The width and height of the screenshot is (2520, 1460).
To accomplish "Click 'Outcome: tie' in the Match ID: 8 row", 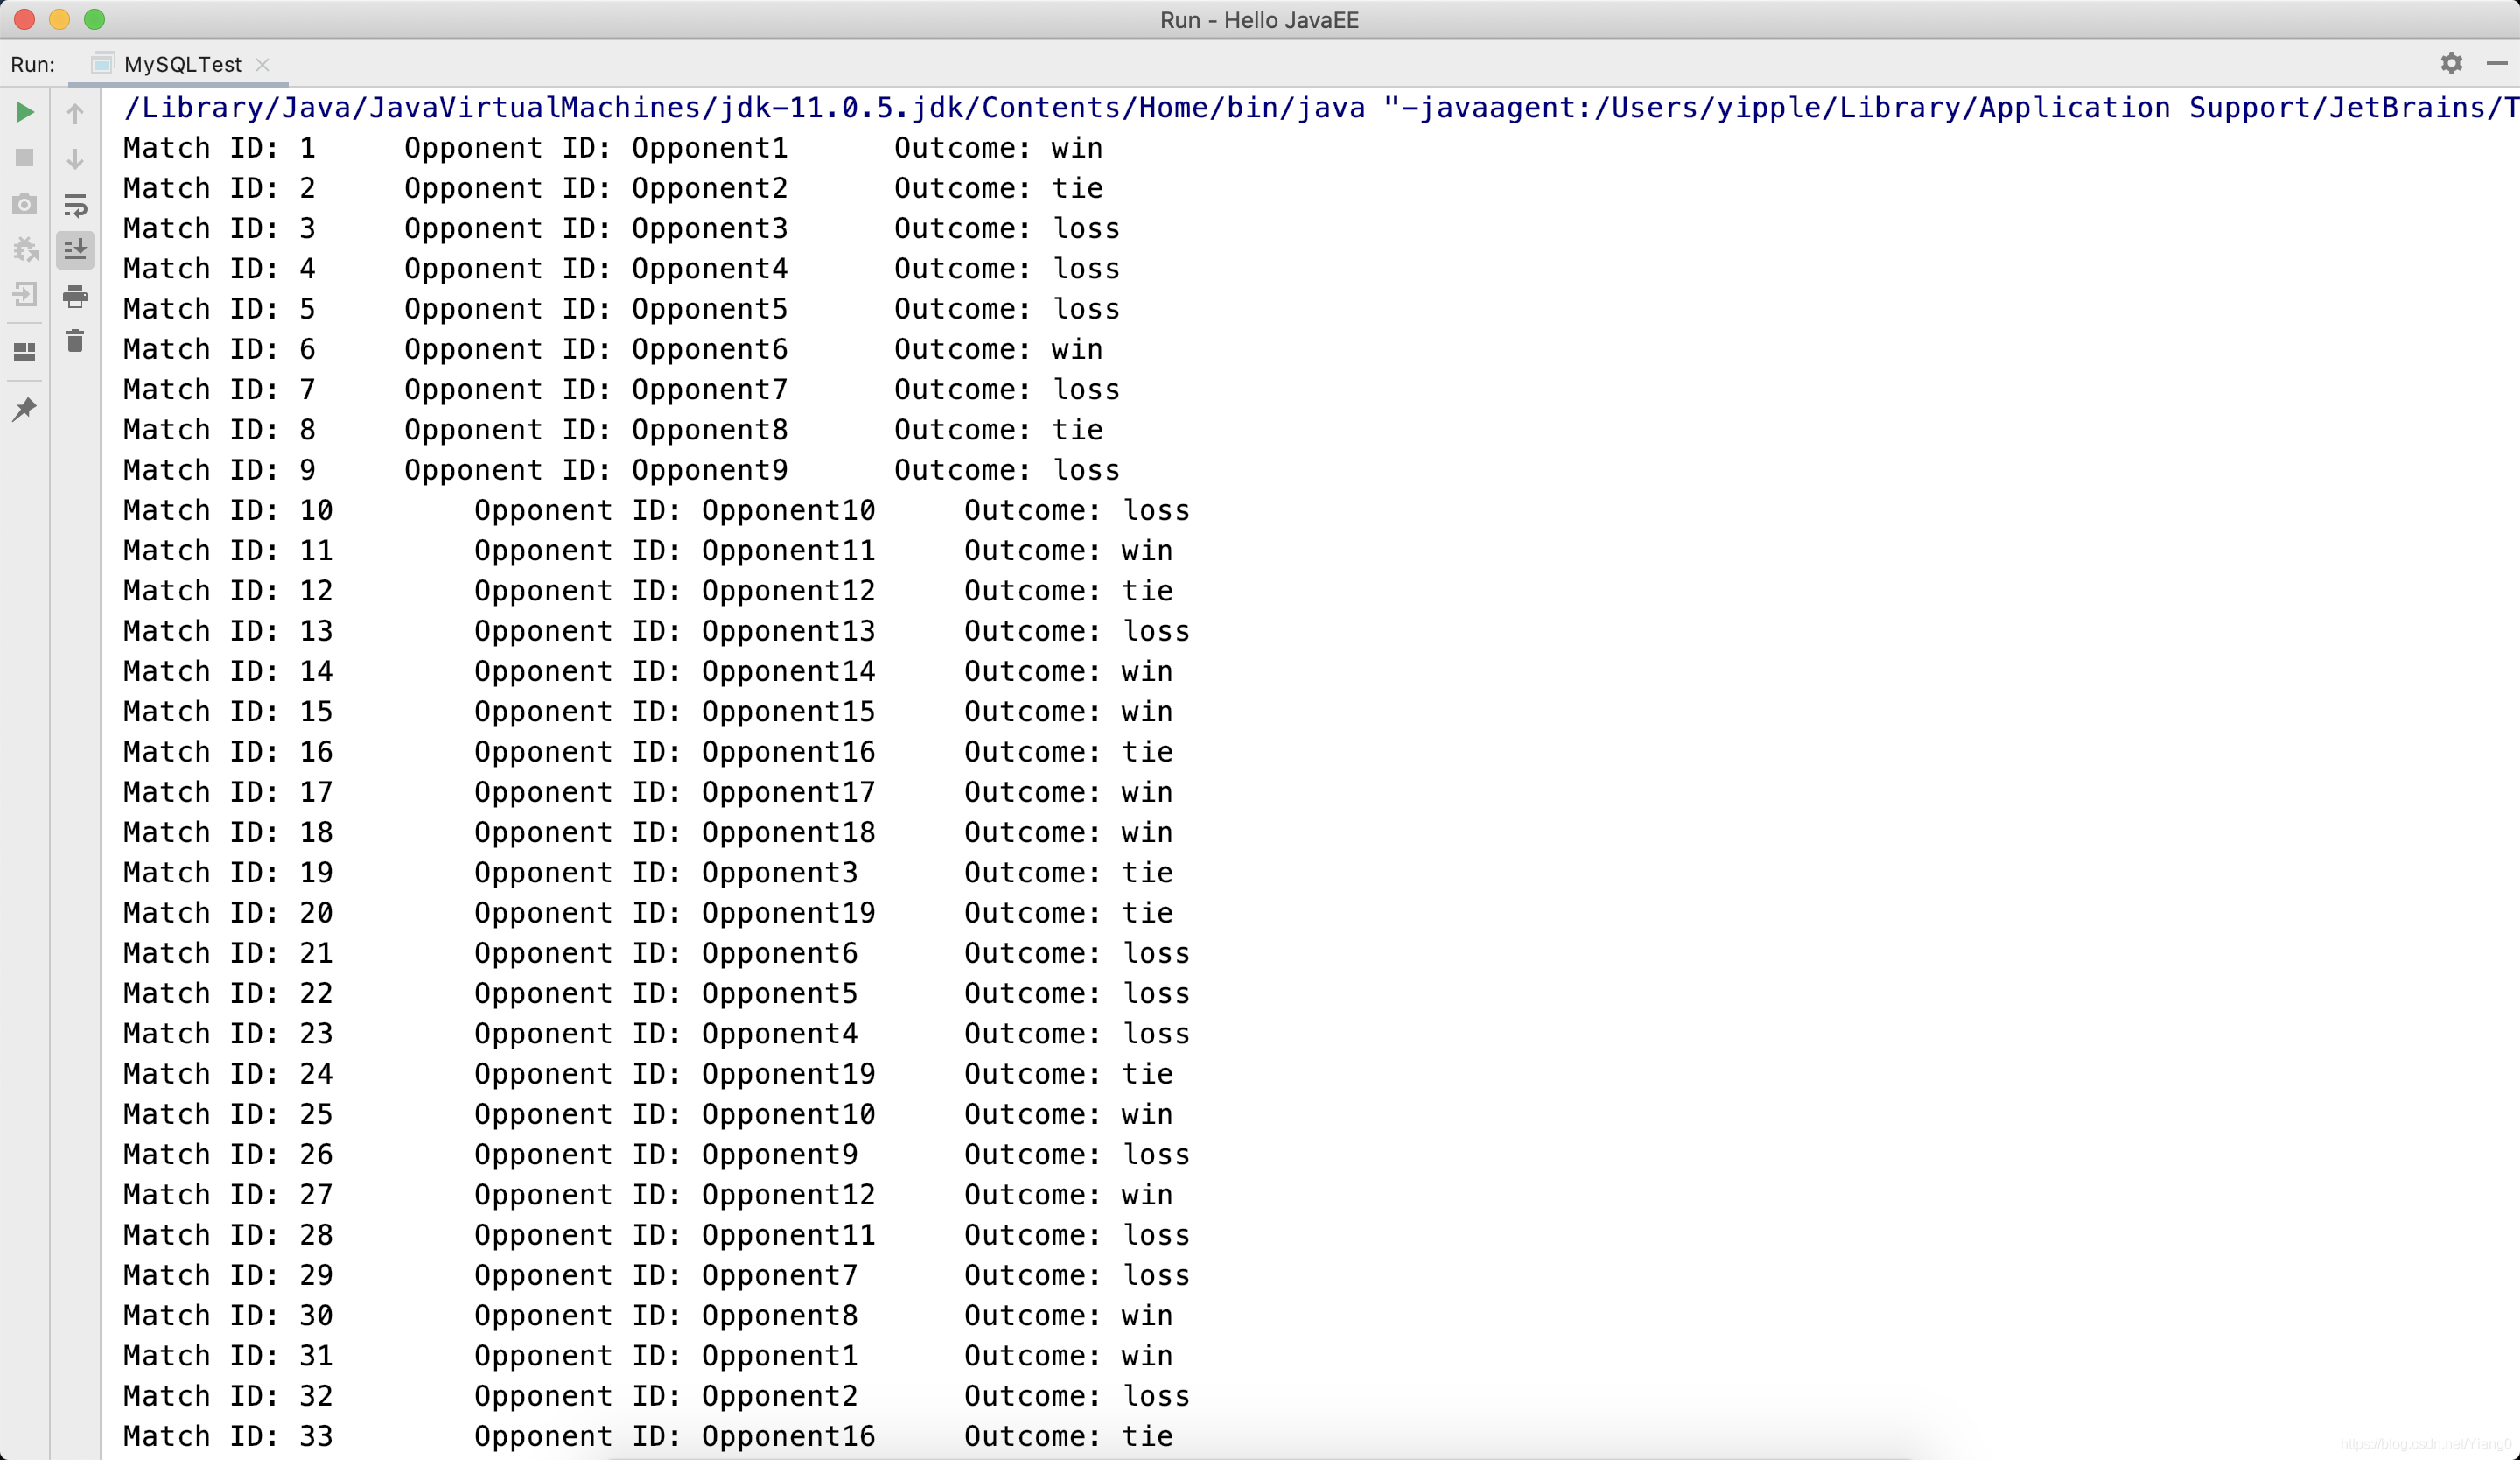I will 998,430.
